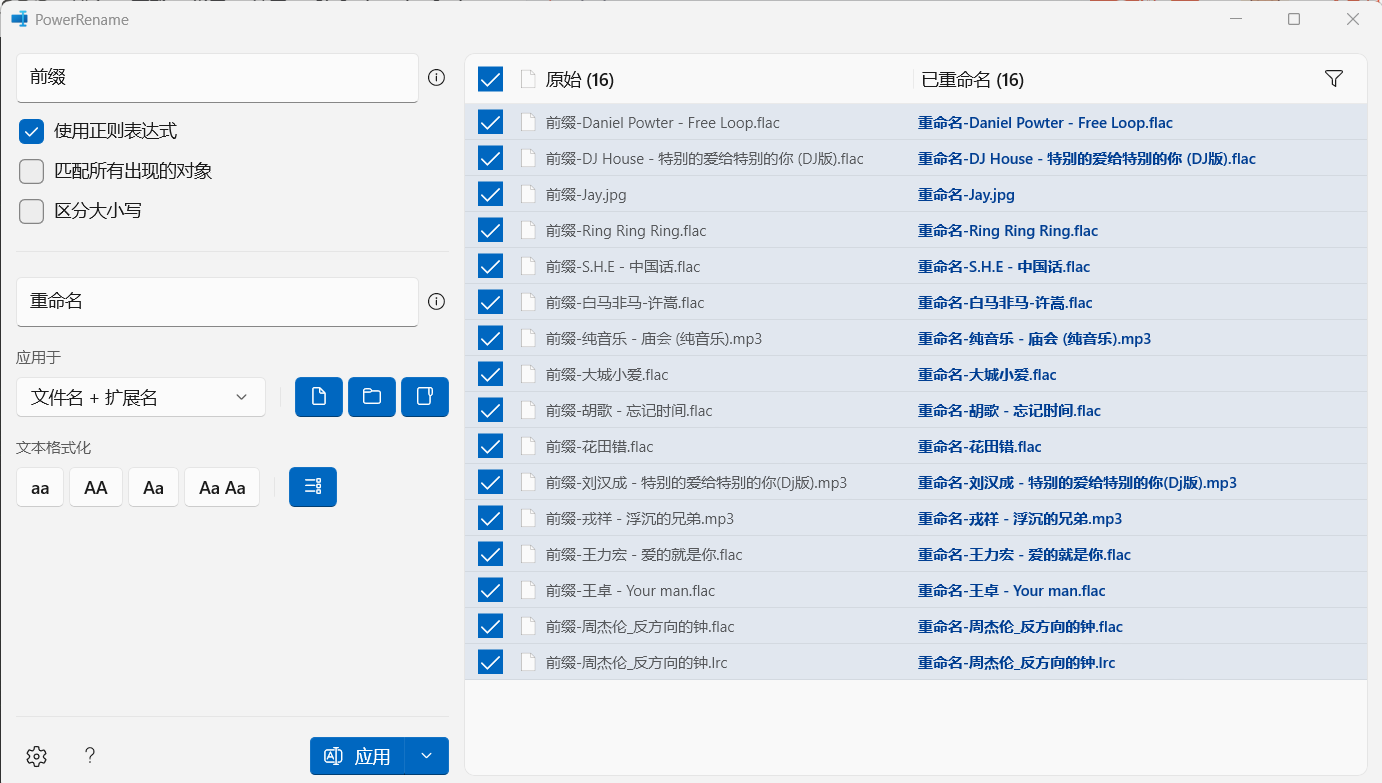The image size is (1382, 783).
Task: Toggle the enumerate items list icon
Action: click(x=313, y=487)
